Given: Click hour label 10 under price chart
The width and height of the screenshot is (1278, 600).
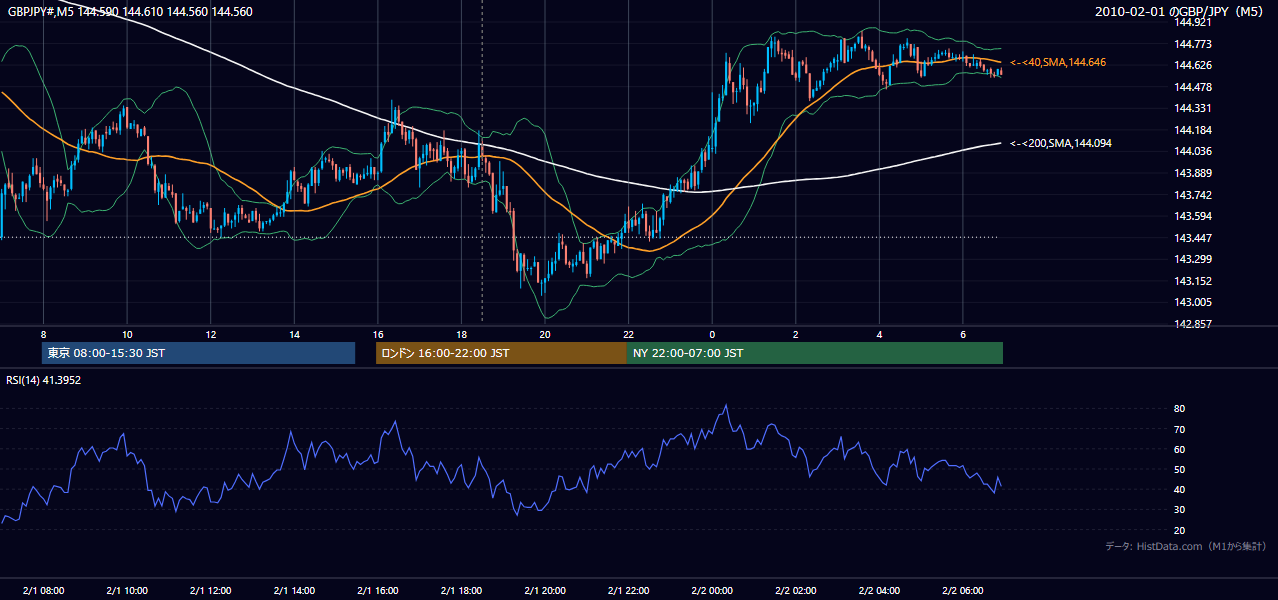Looking at the screenshot, I should click(127, 334).
